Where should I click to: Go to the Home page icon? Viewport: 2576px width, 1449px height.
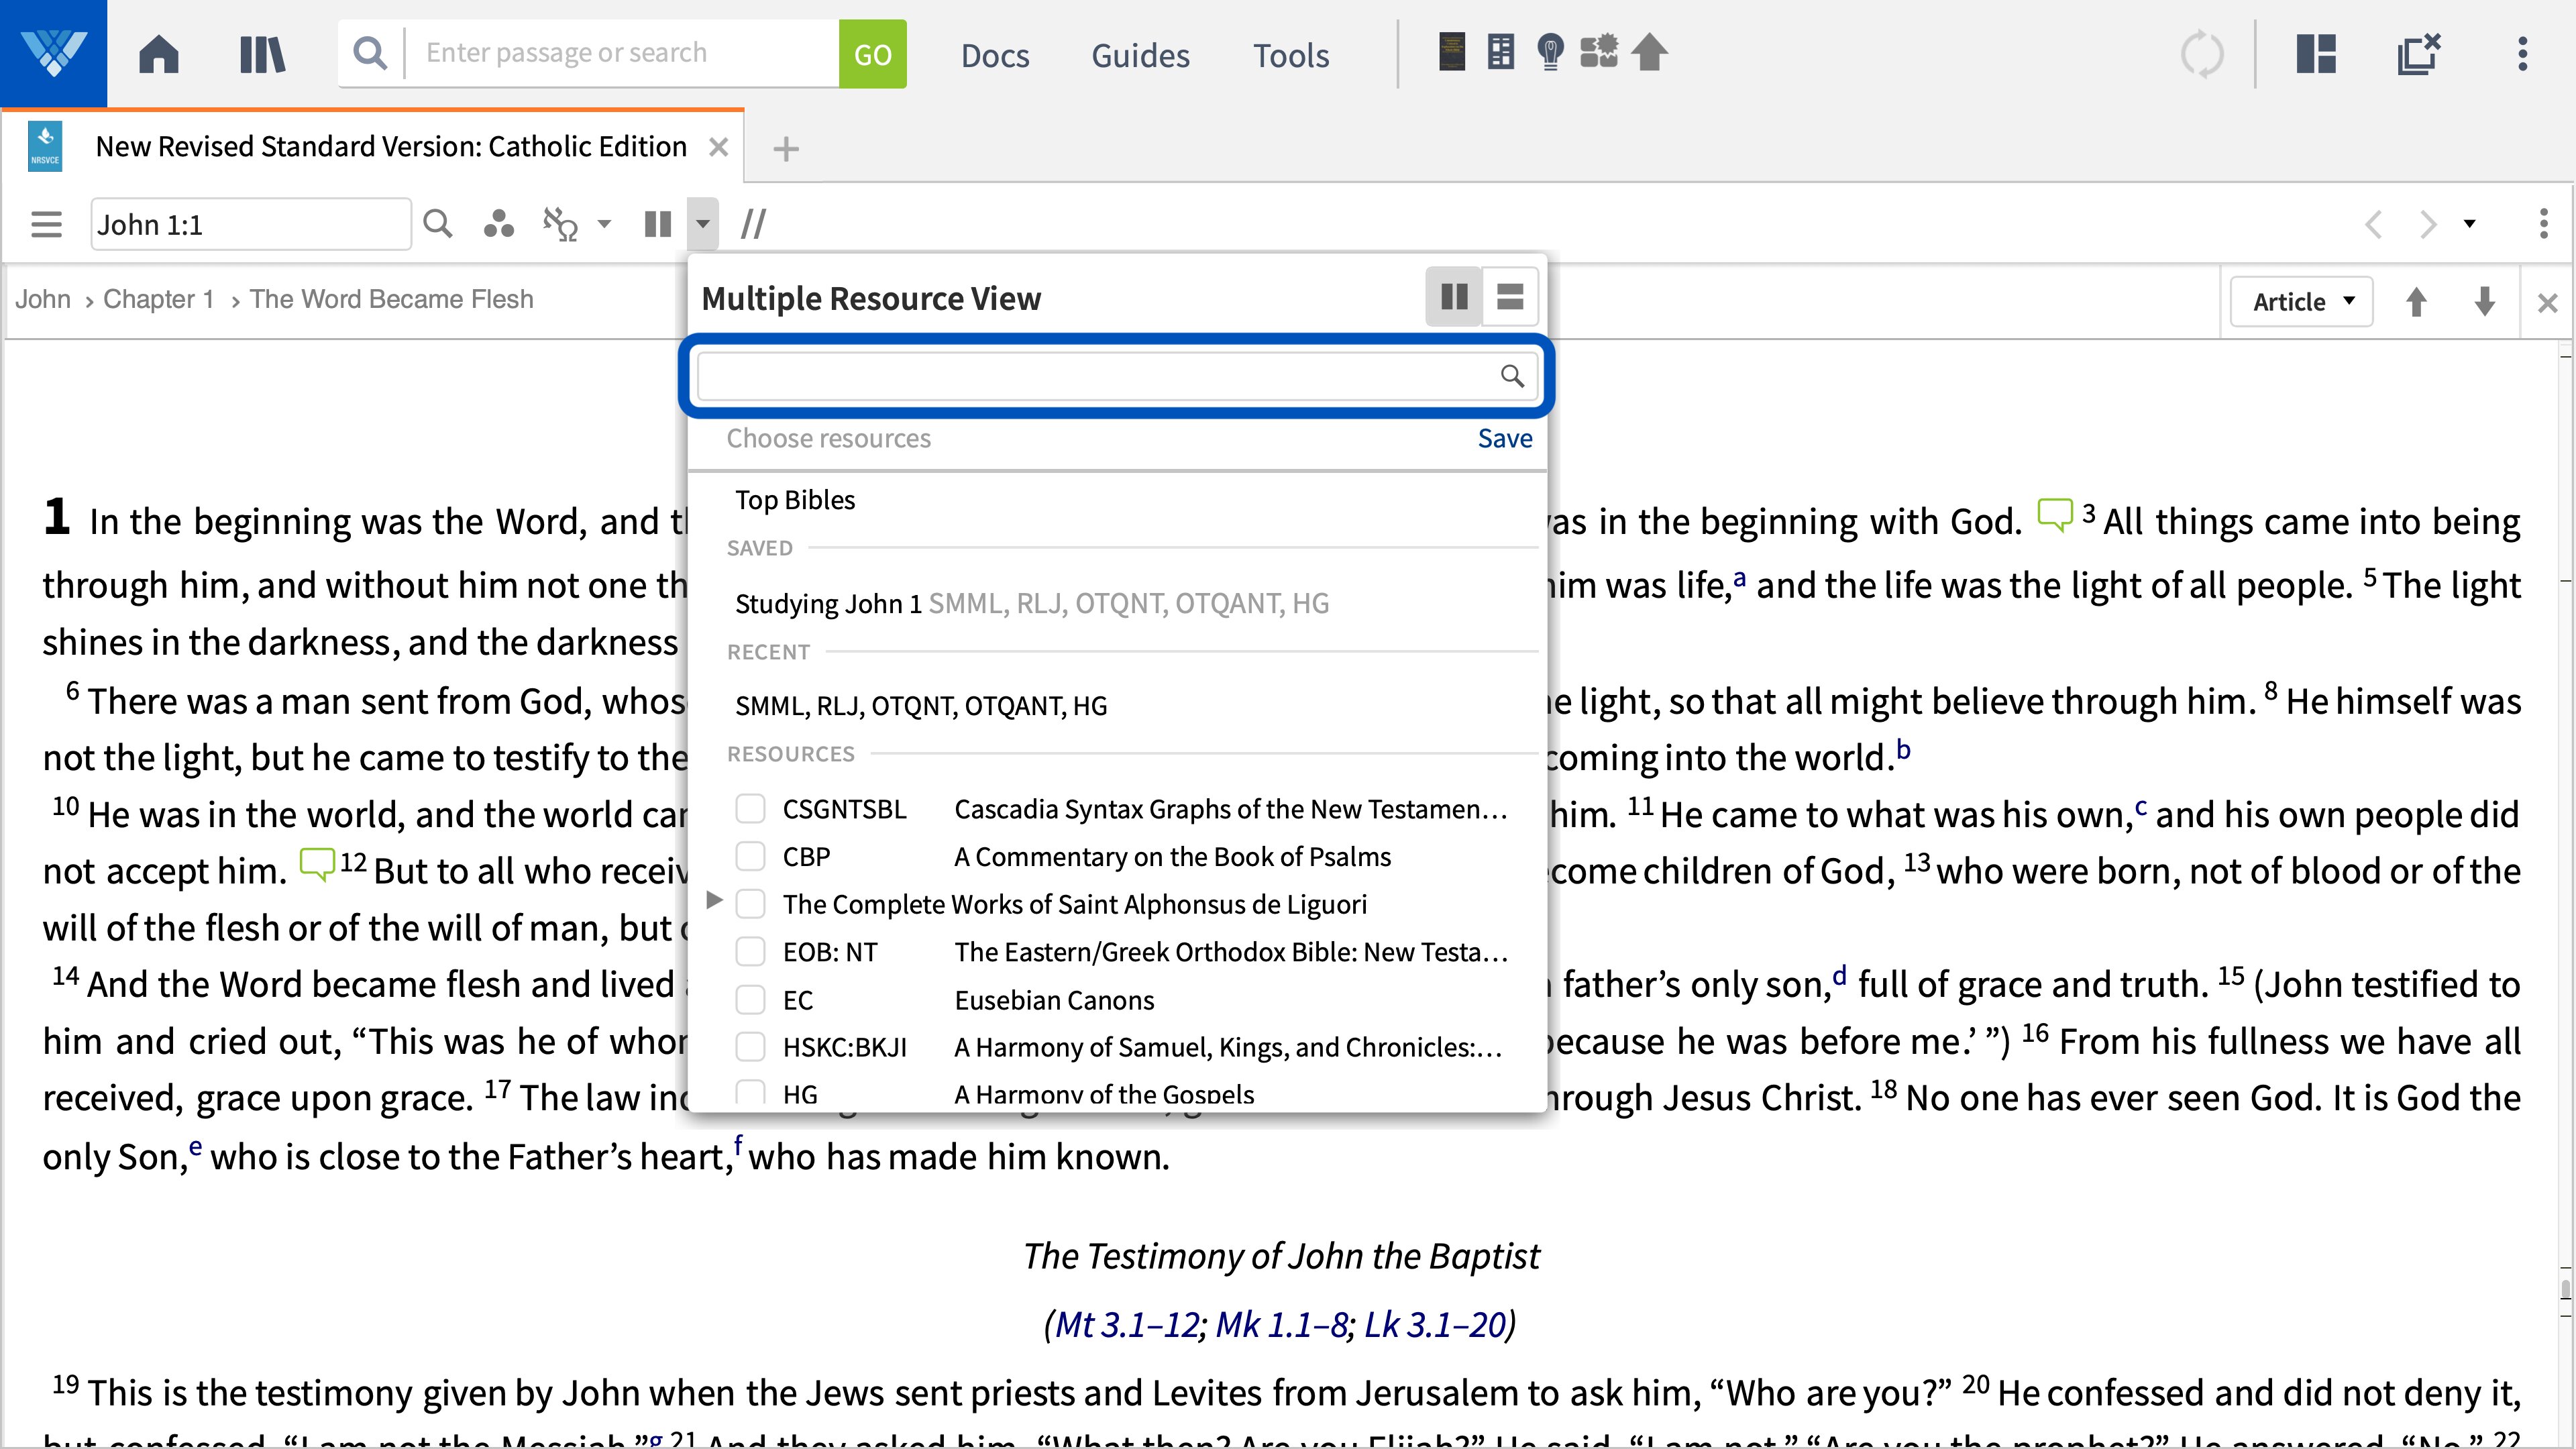[159, 54]
